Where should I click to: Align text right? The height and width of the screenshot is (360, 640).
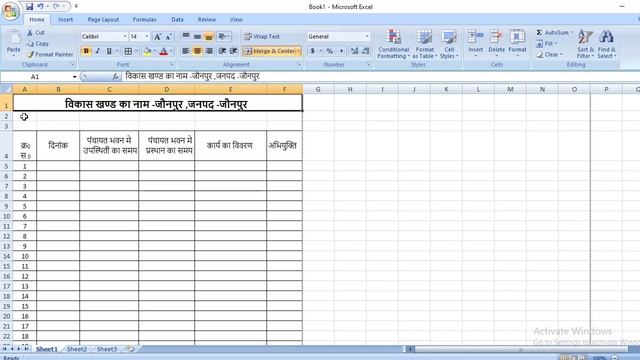(x=209, y=51)
